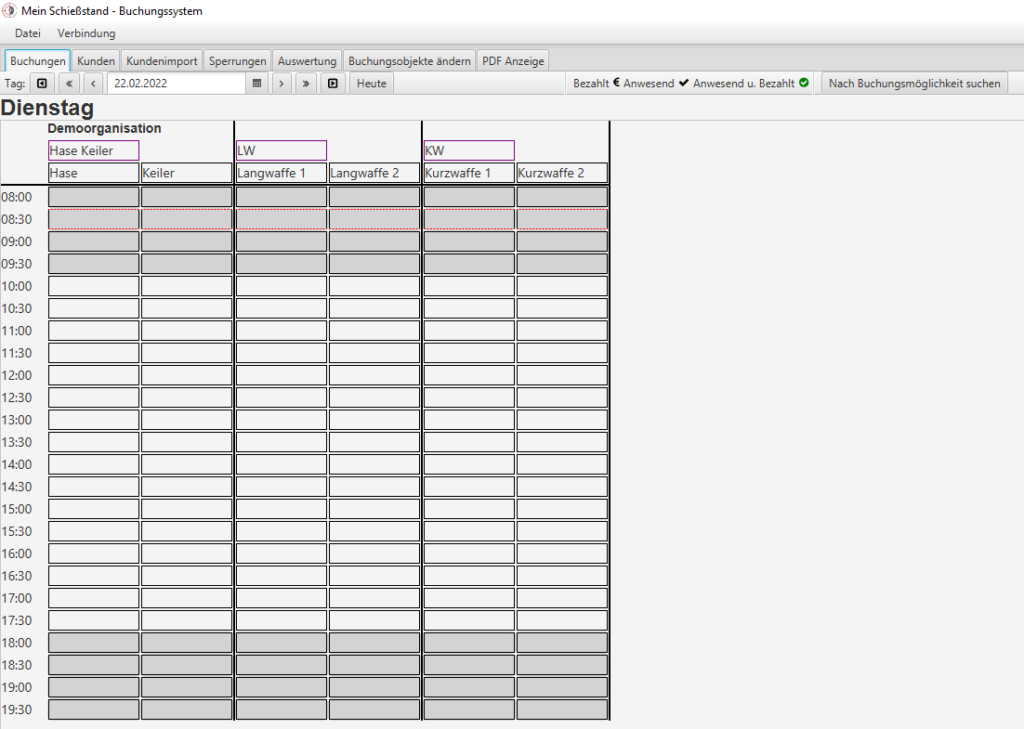Screen dimensions: 1024x729
Task: Click the Hase column header
Action: [93, 173]
